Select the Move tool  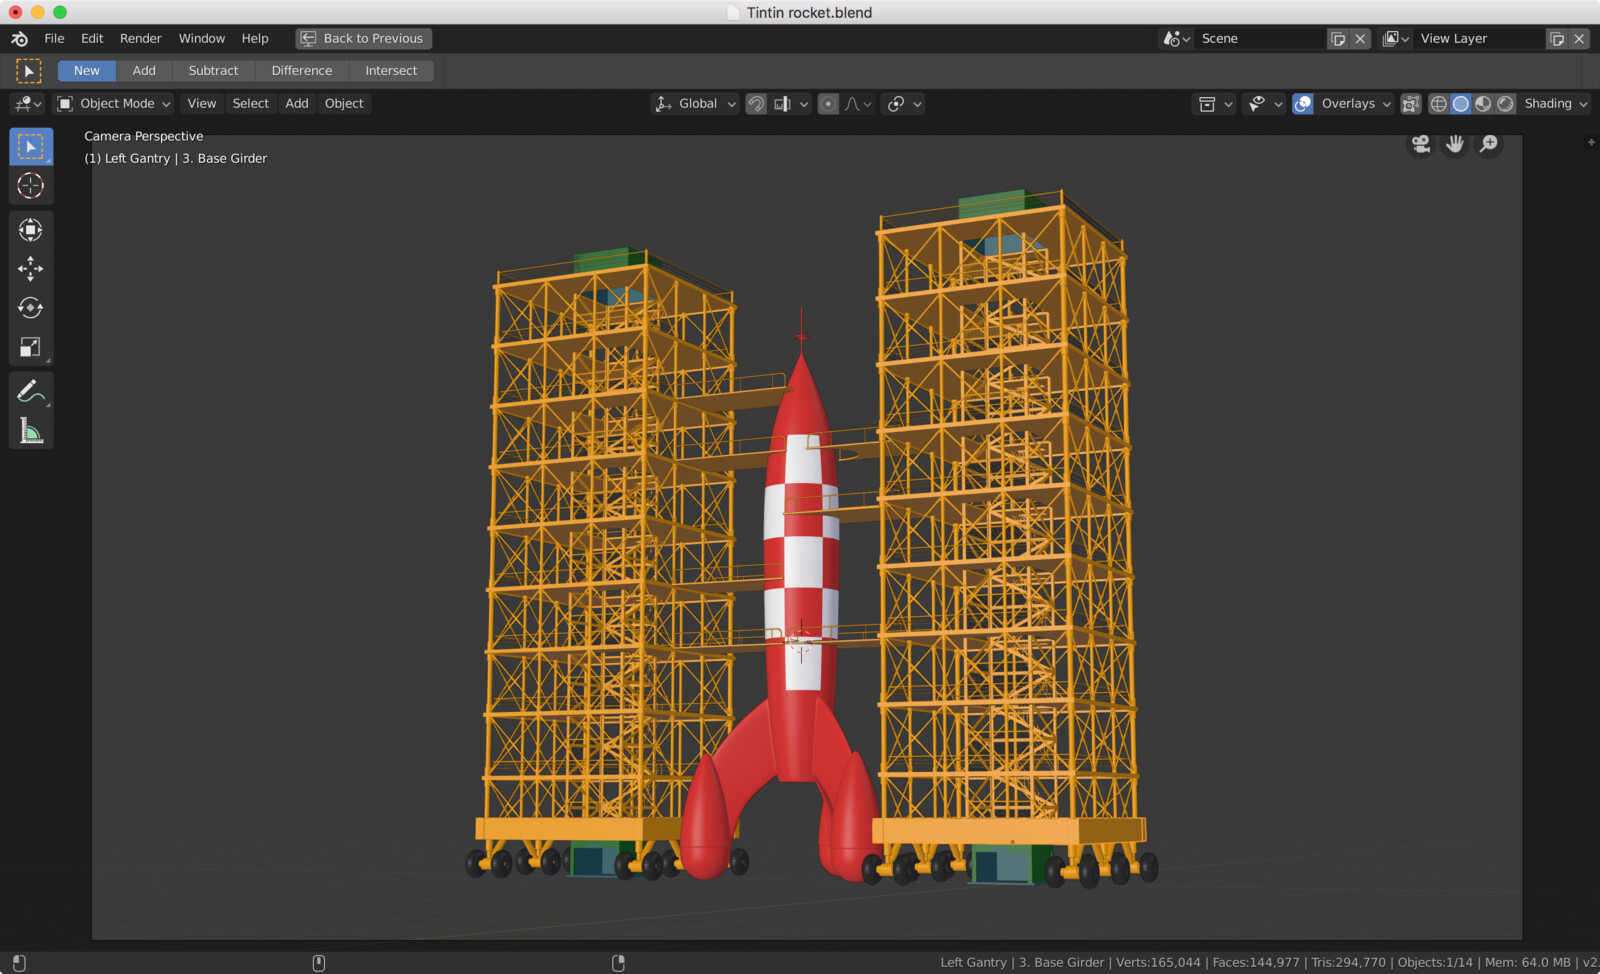(x=31, y=269)
